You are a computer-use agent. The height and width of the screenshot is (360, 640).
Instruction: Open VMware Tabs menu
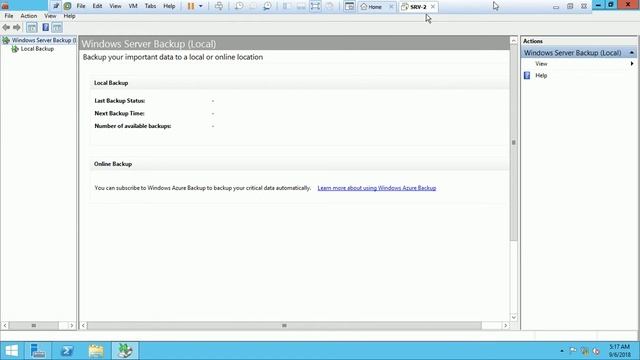(x=150, y=6)
